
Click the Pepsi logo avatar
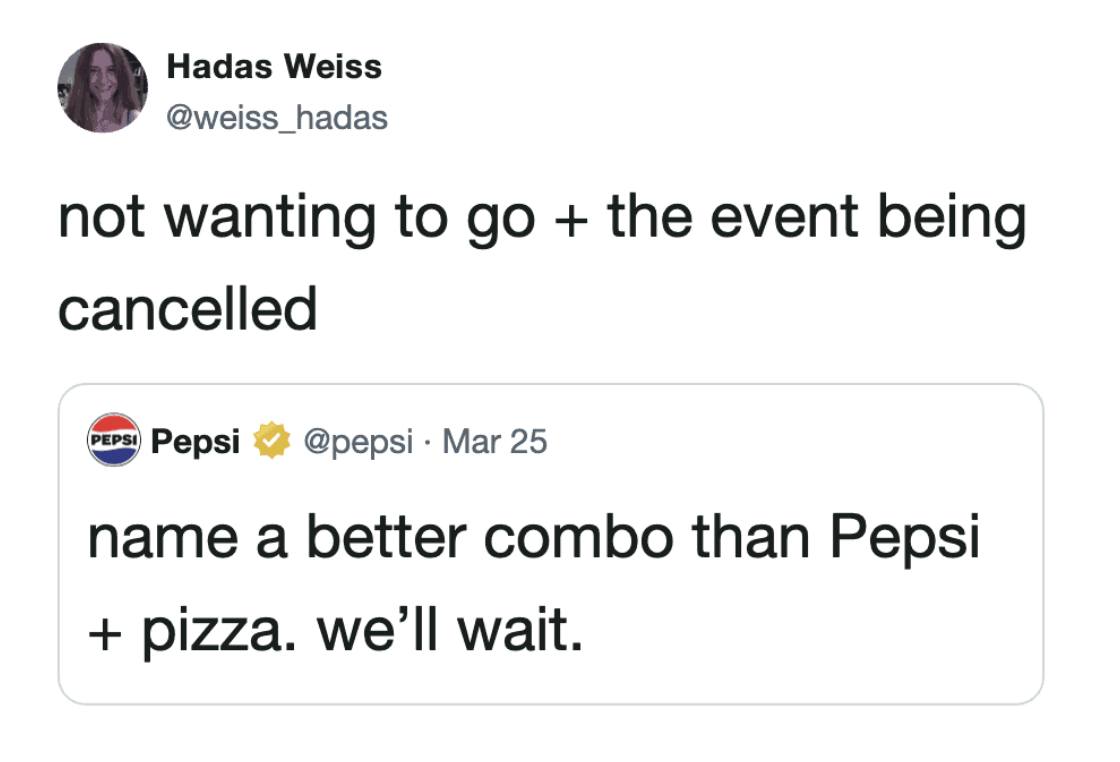[115, 440]
